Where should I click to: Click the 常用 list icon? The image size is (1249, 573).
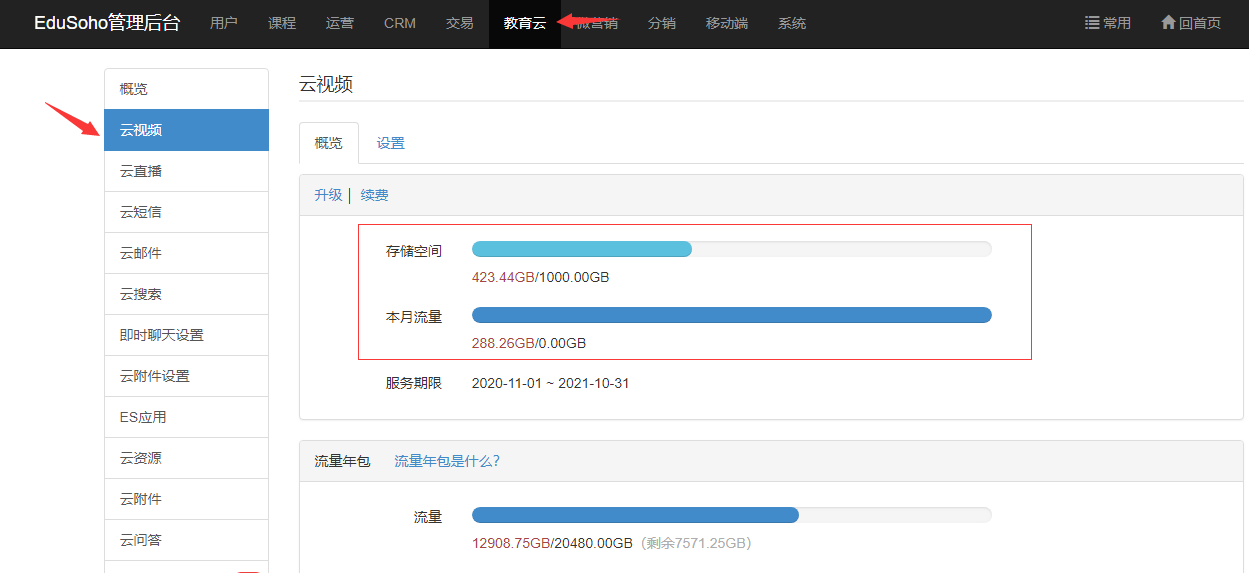pyautogui.click(x=1092, y=23)
